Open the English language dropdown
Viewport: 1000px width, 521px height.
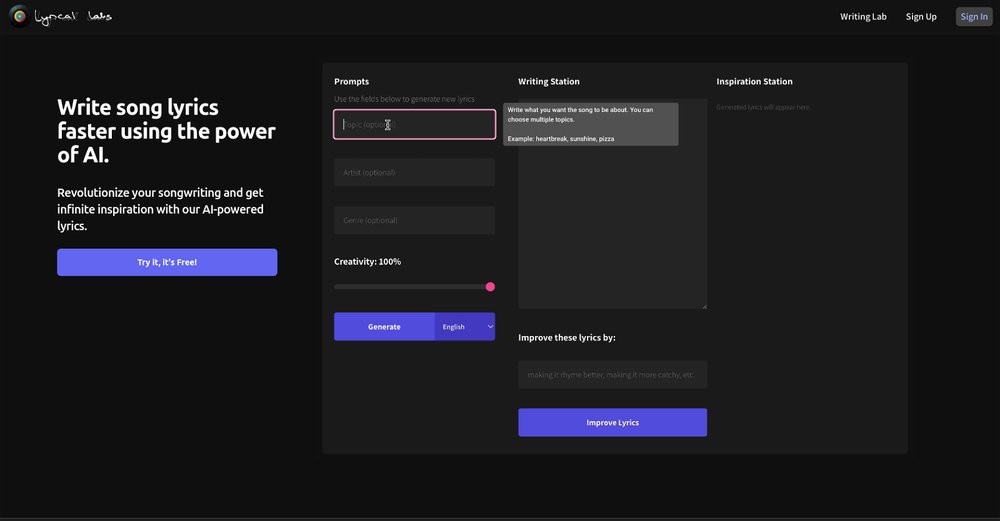464,327
